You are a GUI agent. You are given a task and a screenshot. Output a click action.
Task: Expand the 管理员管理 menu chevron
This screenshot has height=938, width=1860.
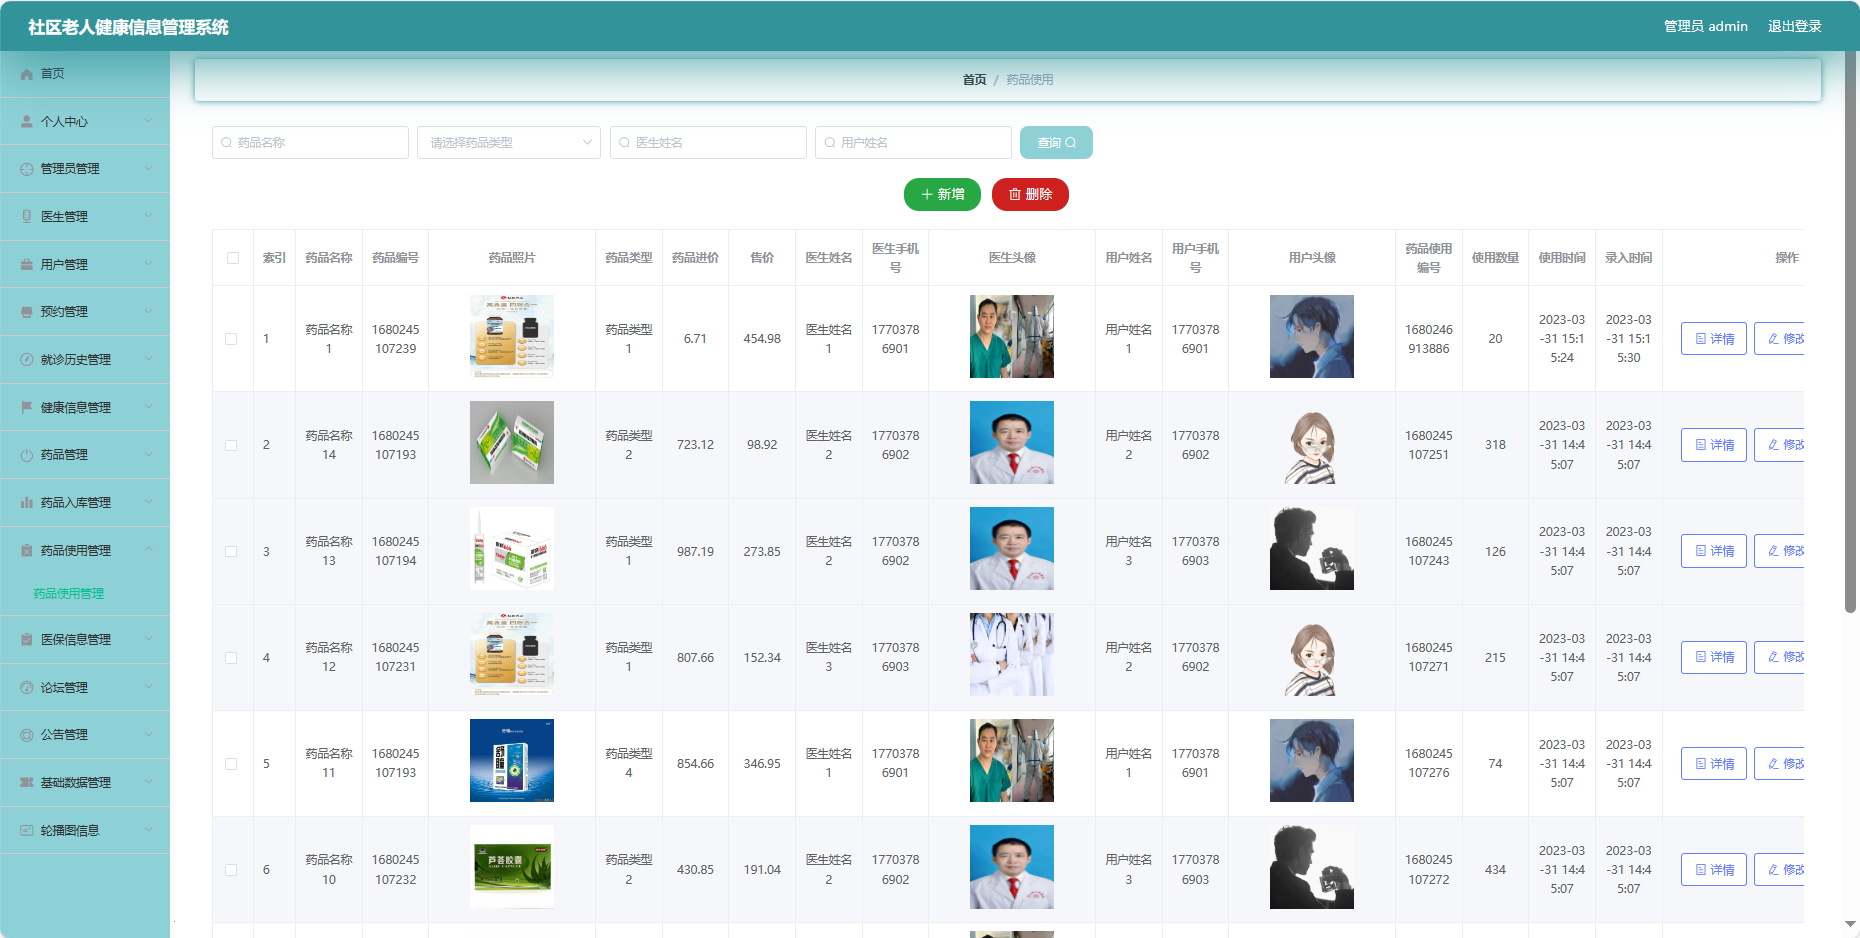149,169
